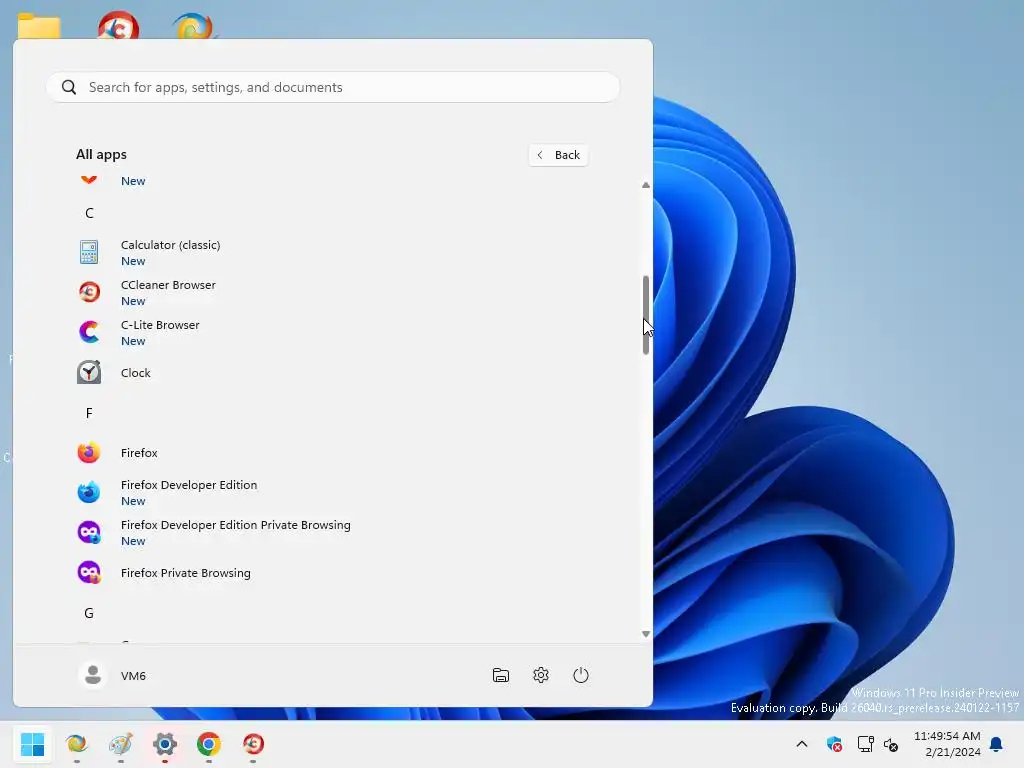Open the File Explorer folder icon in Start footer
The height and width of the screenshot is (768, 1024).
click(x=501, y=675)
